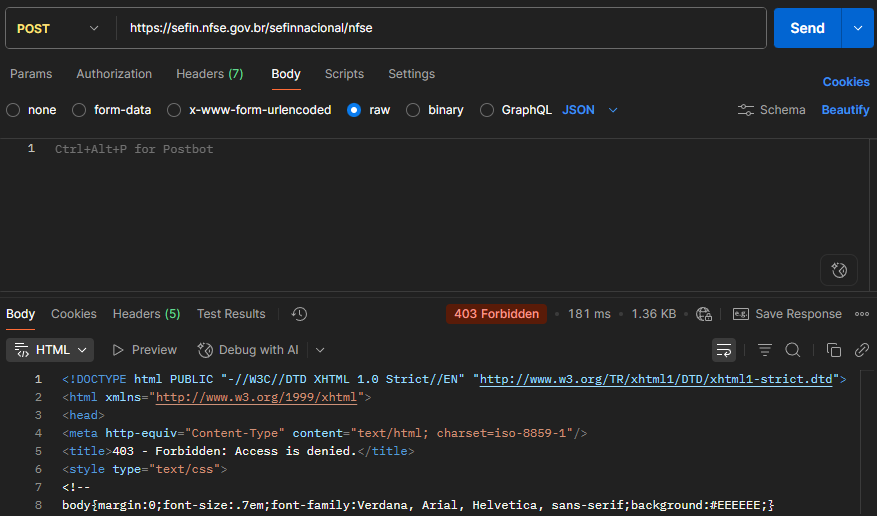Expand the JSON body format dropdown
The height and width of the screenshot is (516, 877).
coord(590,110)
